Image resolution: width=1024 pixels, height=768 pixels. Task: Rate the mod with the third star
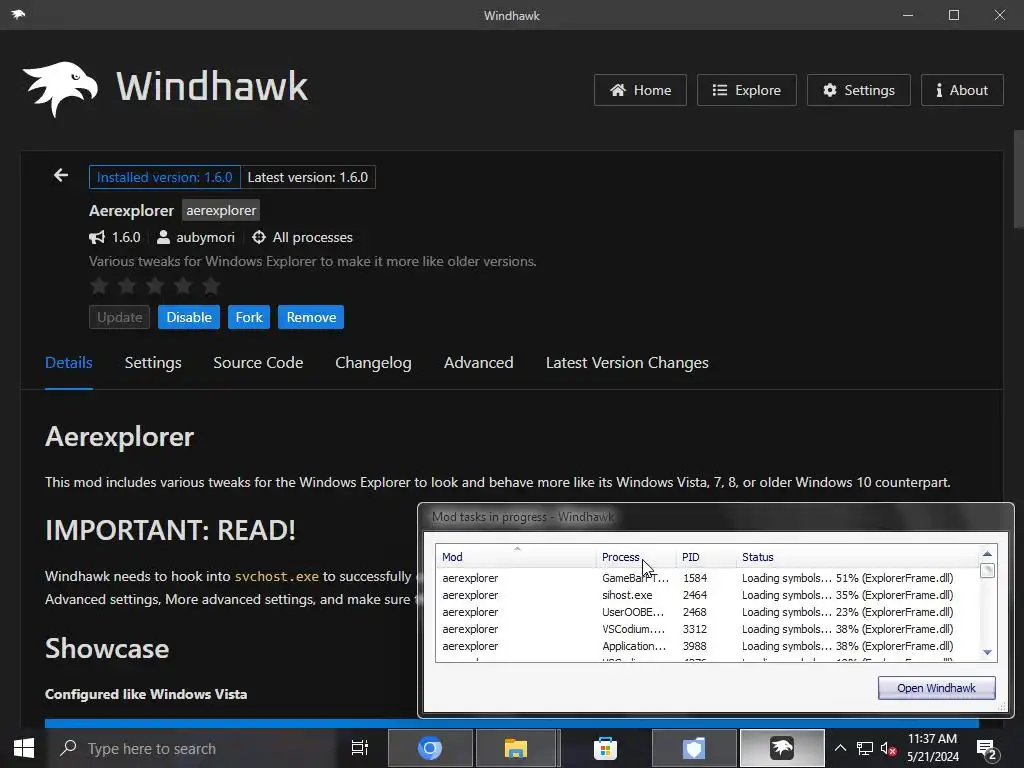click(155, 285)
